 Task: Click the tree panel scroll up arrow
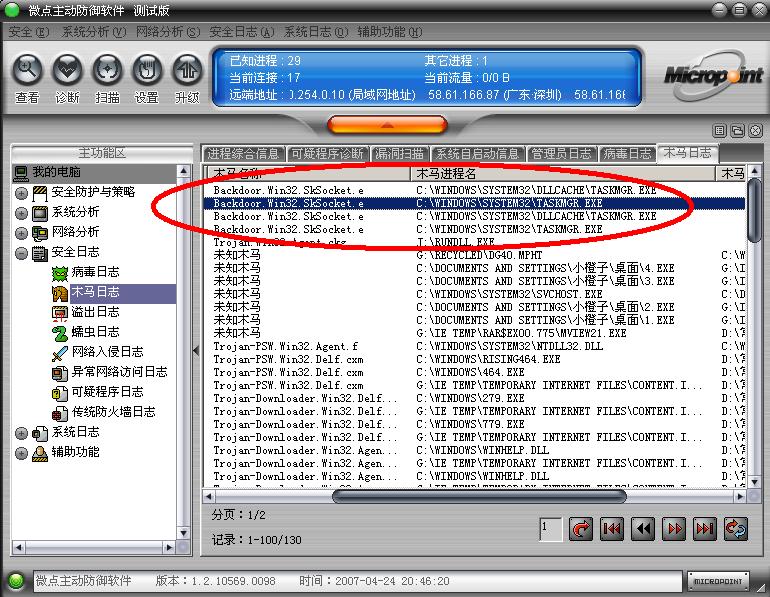(183, 171)
